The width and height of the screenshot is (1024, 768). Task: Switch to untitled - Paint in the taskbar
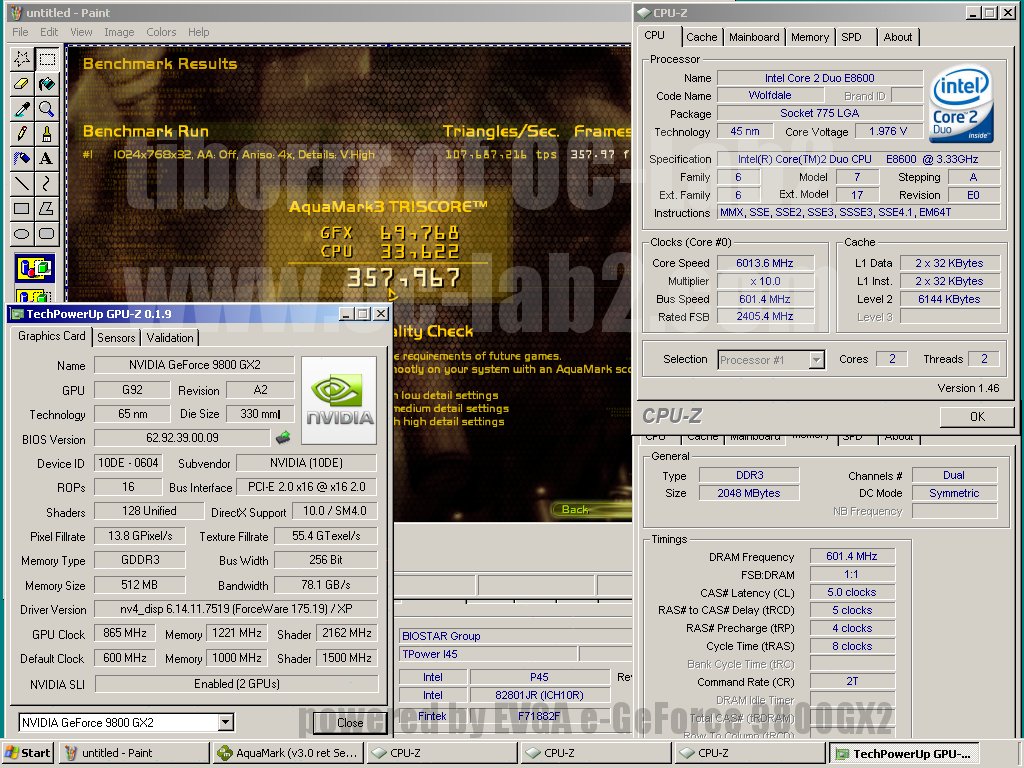[x=134, y=753]
